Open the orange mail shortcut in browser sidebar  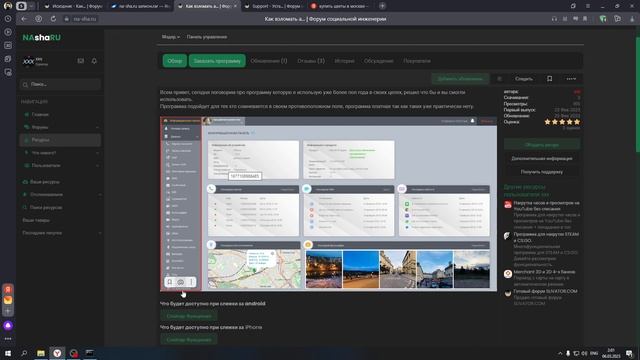(x=8, y=300)
